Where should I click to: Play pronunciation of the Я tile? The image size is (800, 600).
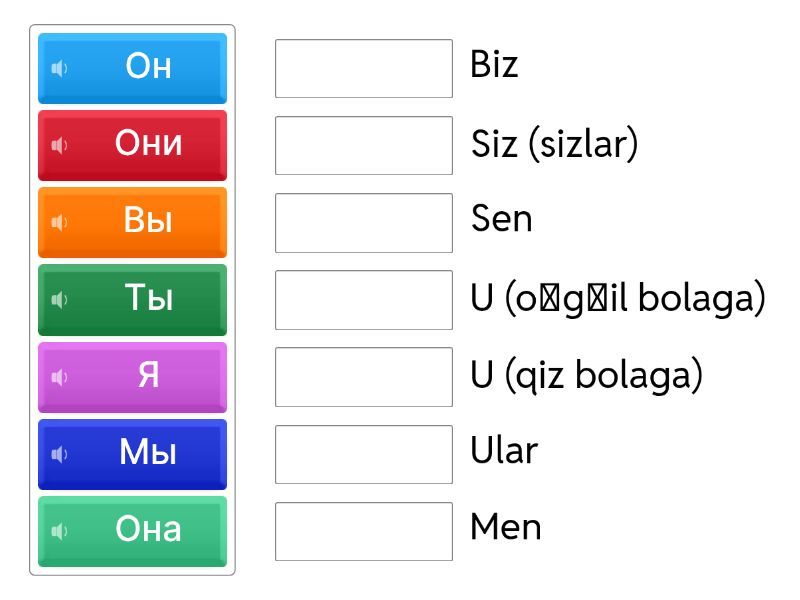(60, 377)
